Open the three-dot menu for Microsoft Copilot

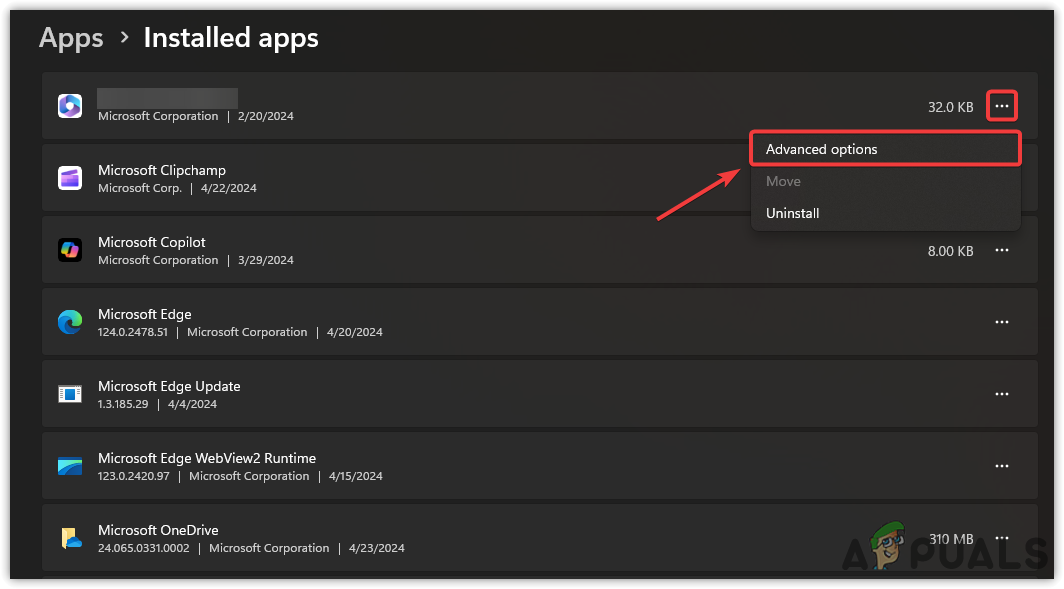coord(1002,251)
